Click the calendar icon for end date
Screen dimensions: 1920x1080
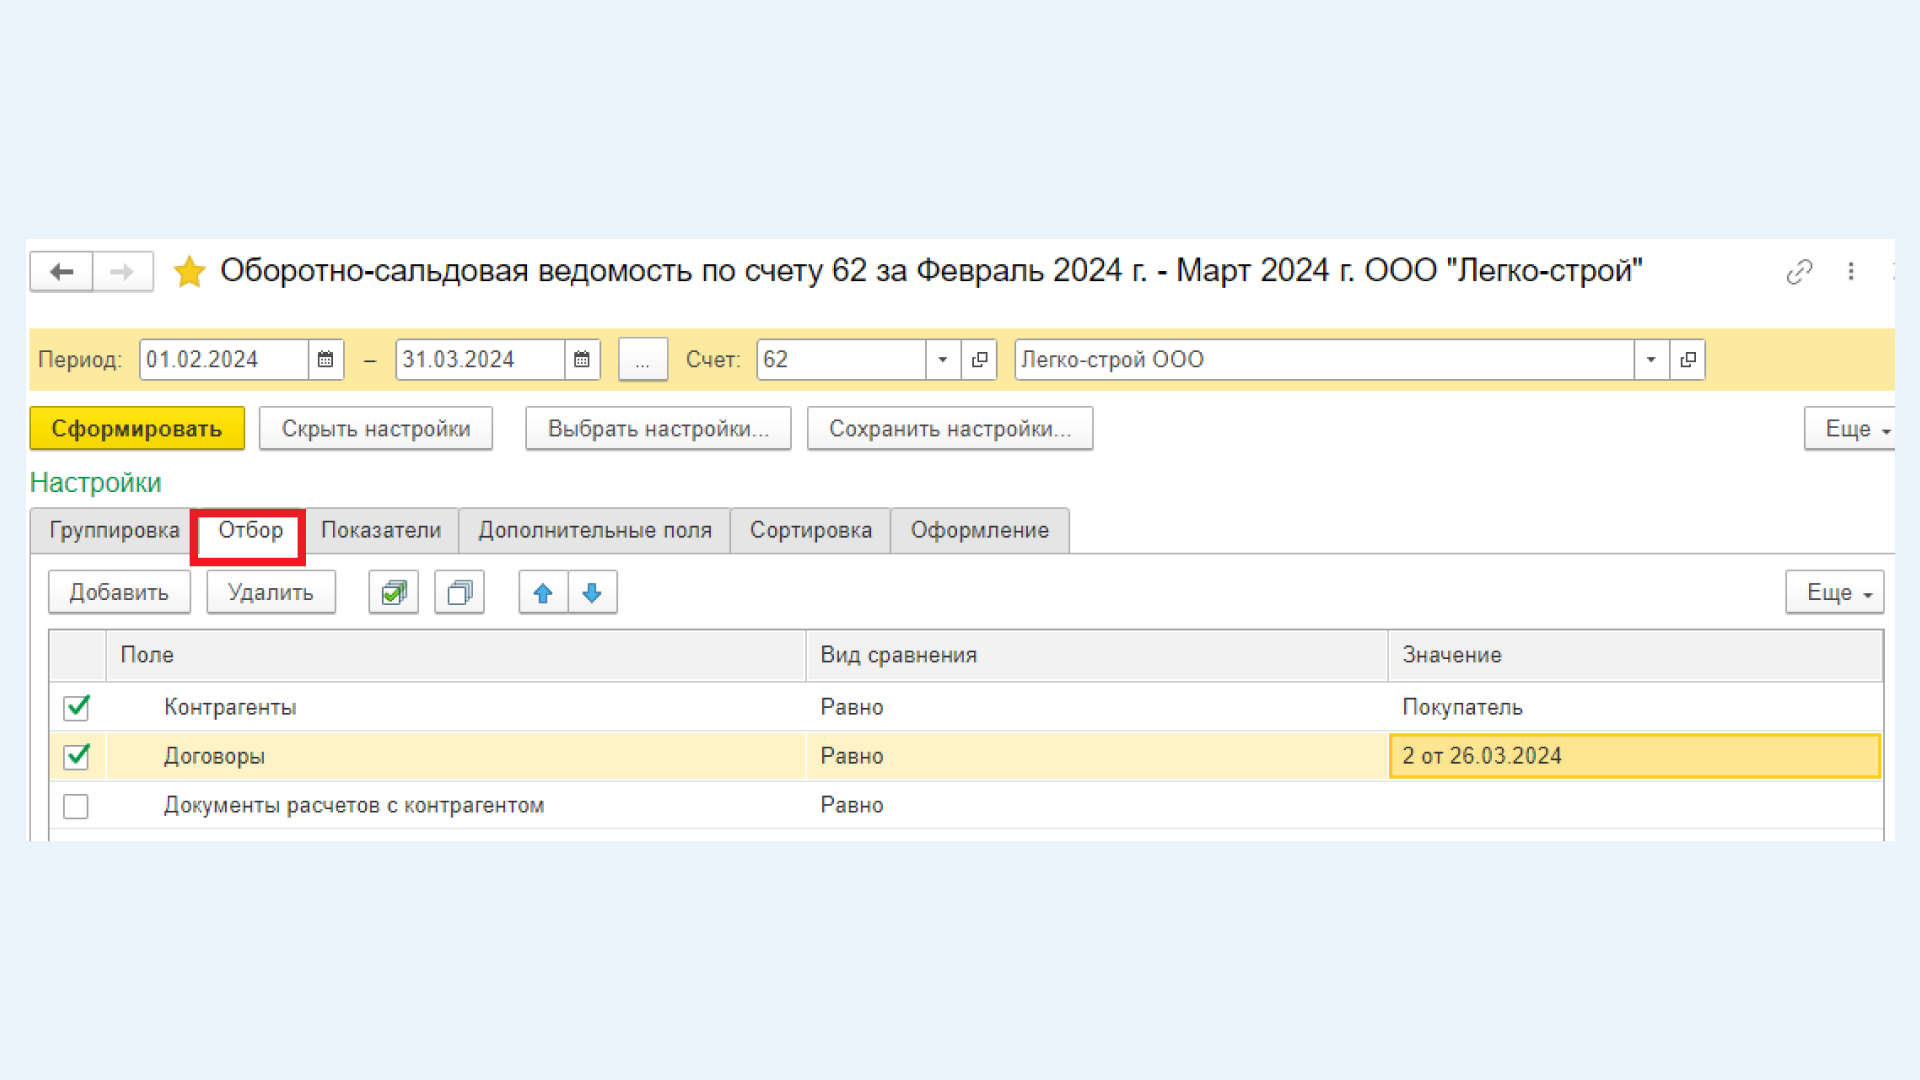(x=584, y=359)
